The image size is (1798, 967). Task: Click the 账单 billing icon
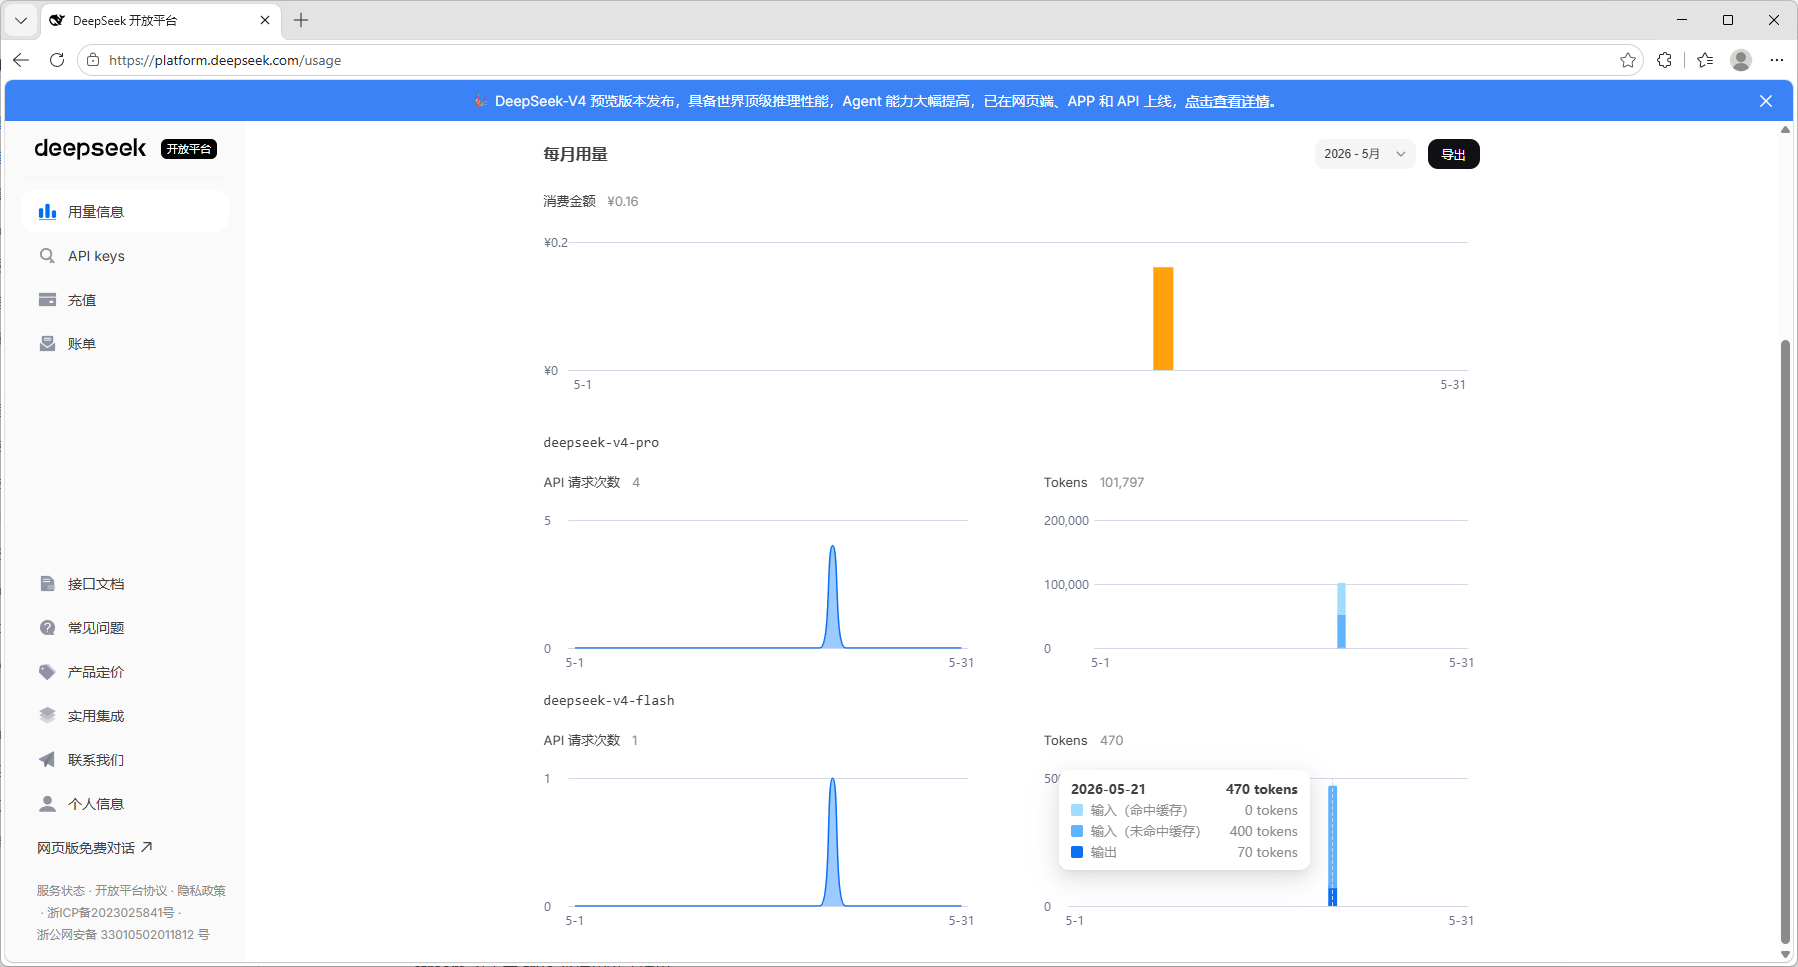tap(47, 344)
